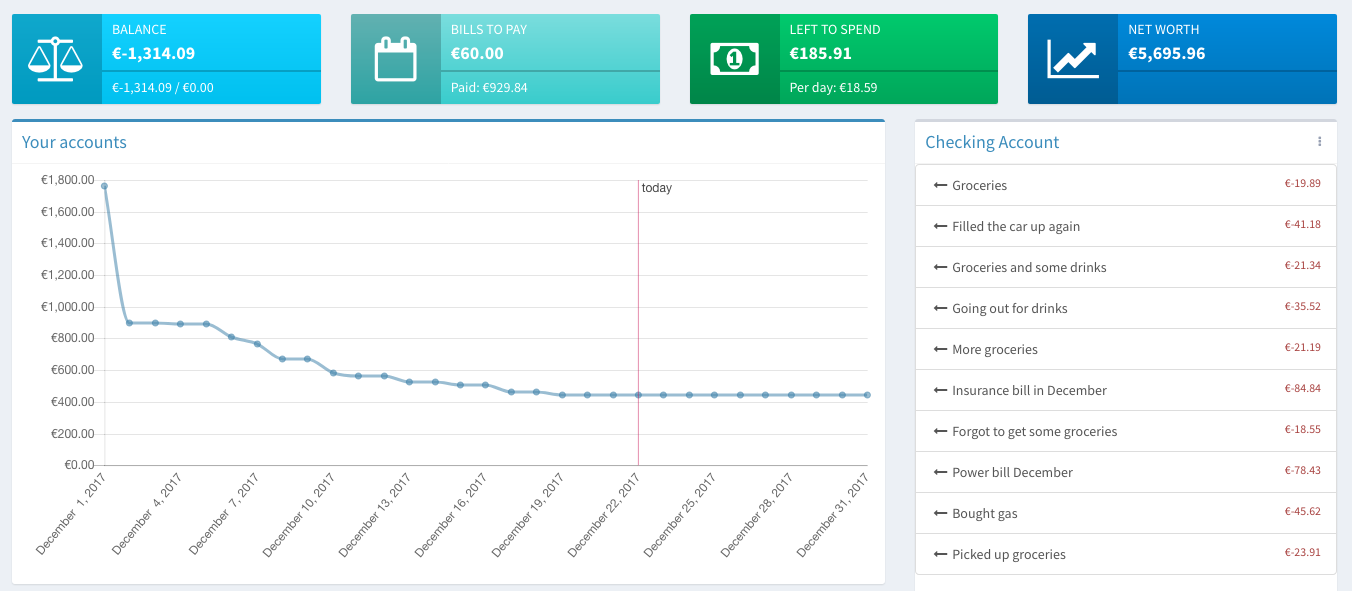Screen dimensions: 1352x591
Task: Click the arrow icon beside Bought gas
Action: 940,514
